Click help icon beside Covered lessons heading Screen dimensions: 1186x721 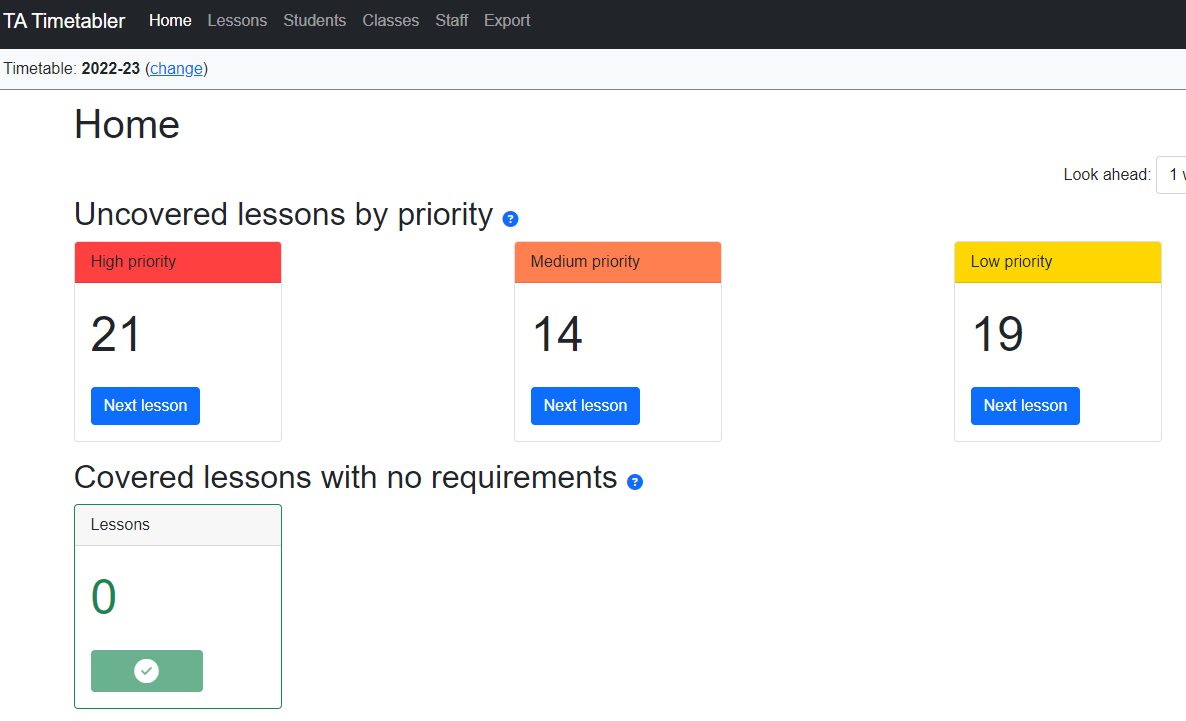[635, 482]
